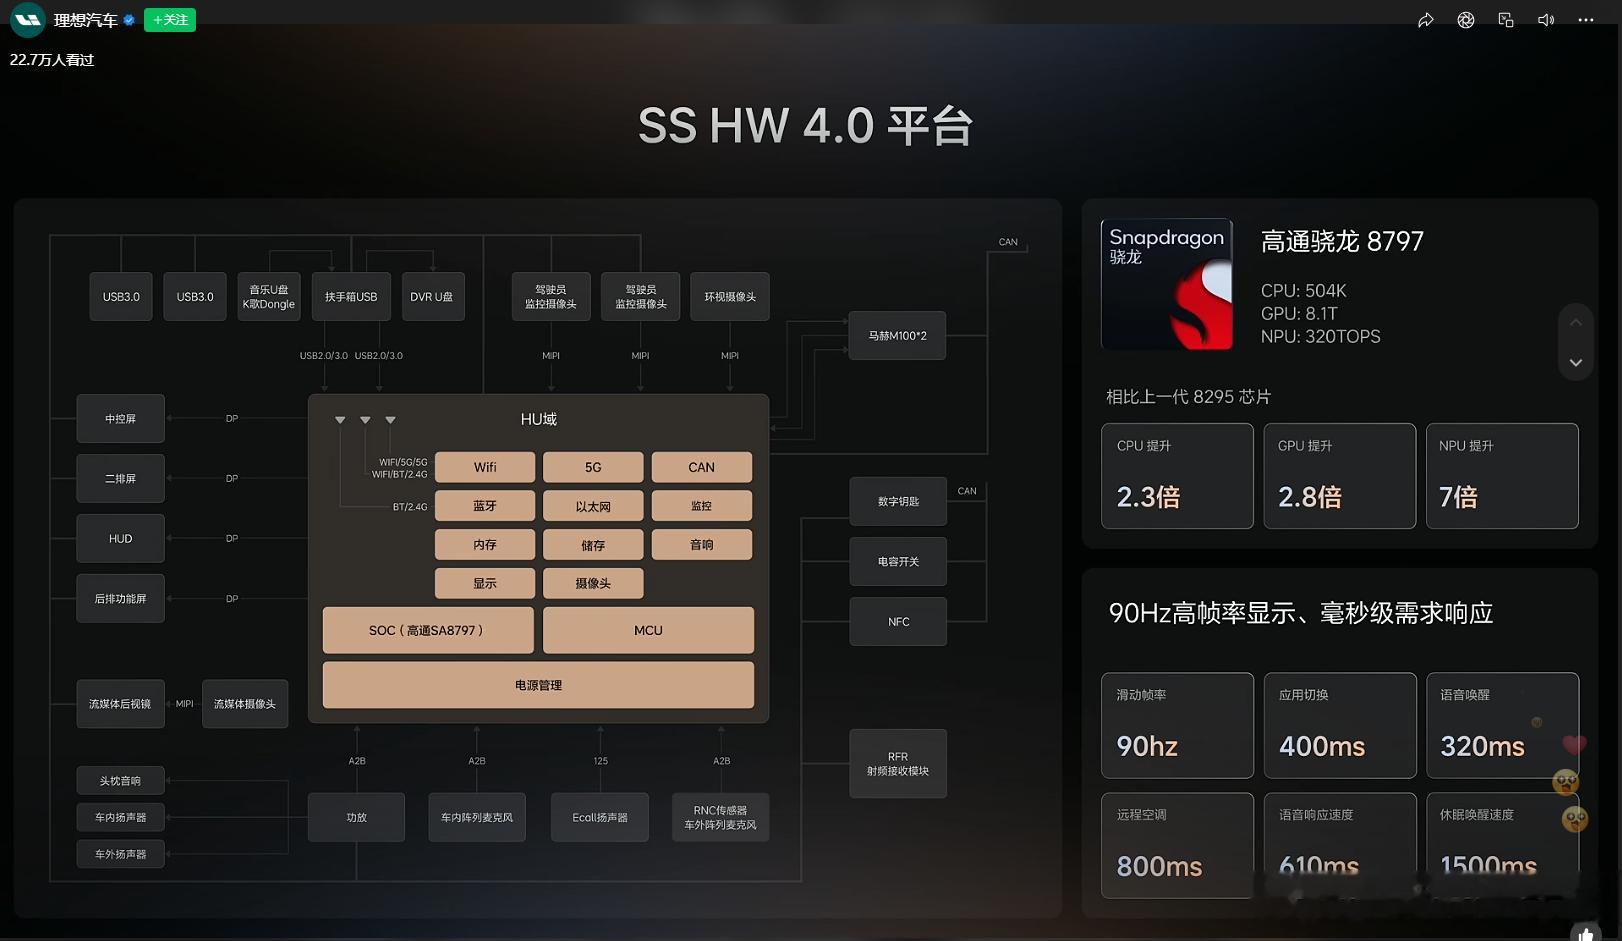Screen dimensions: 1622x941
Task: Open the 理想汽车 channel avatar
Action: (x=27, y=19)
